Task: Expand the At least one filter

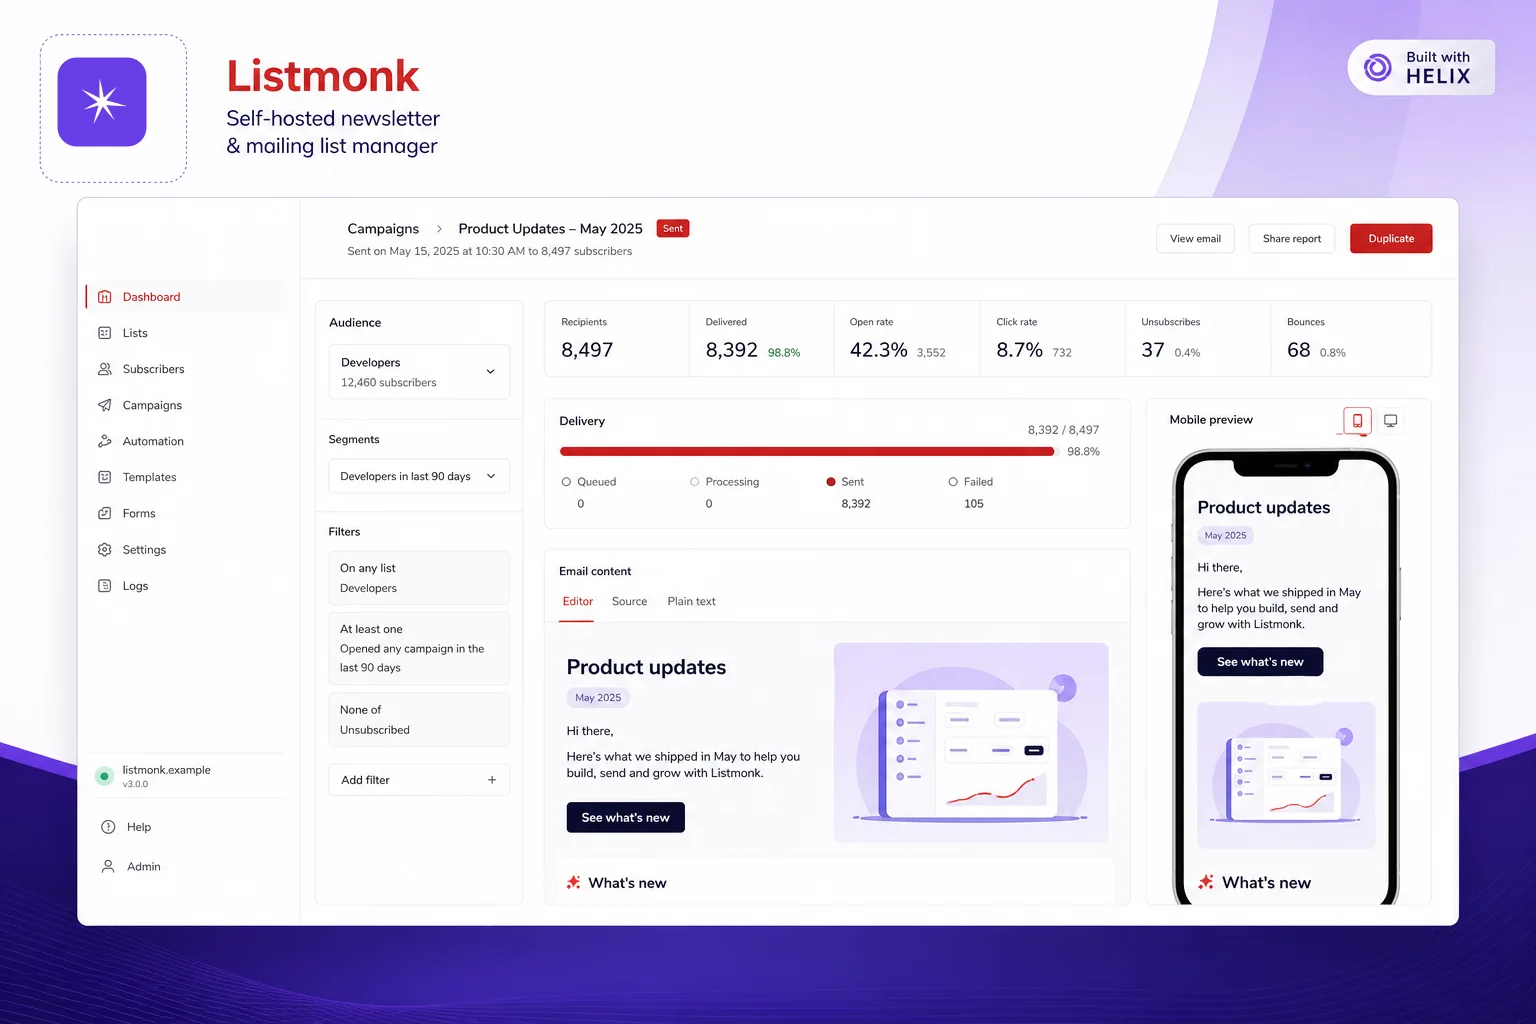Action: click(419, 648)
